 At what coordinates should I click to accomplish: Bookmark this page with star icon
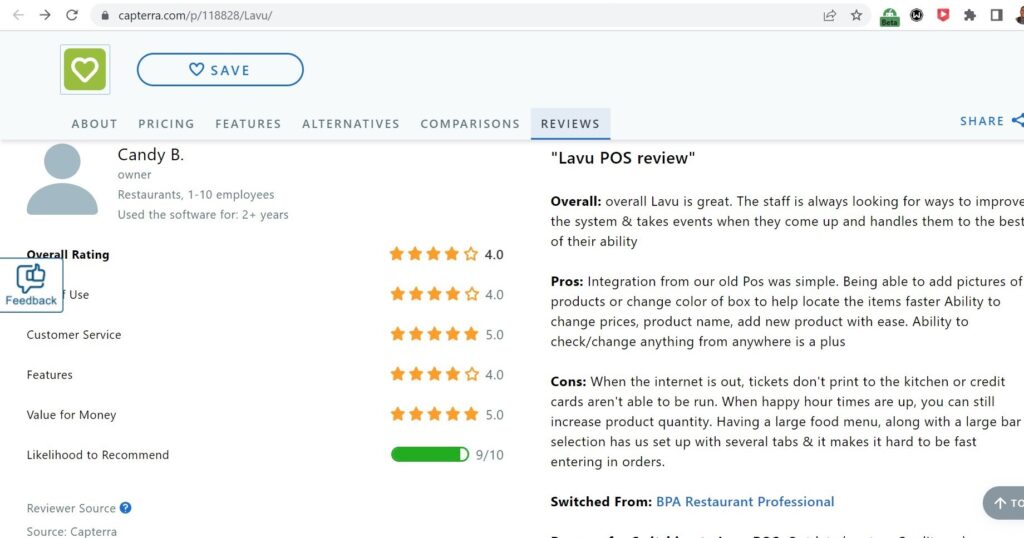856,15
